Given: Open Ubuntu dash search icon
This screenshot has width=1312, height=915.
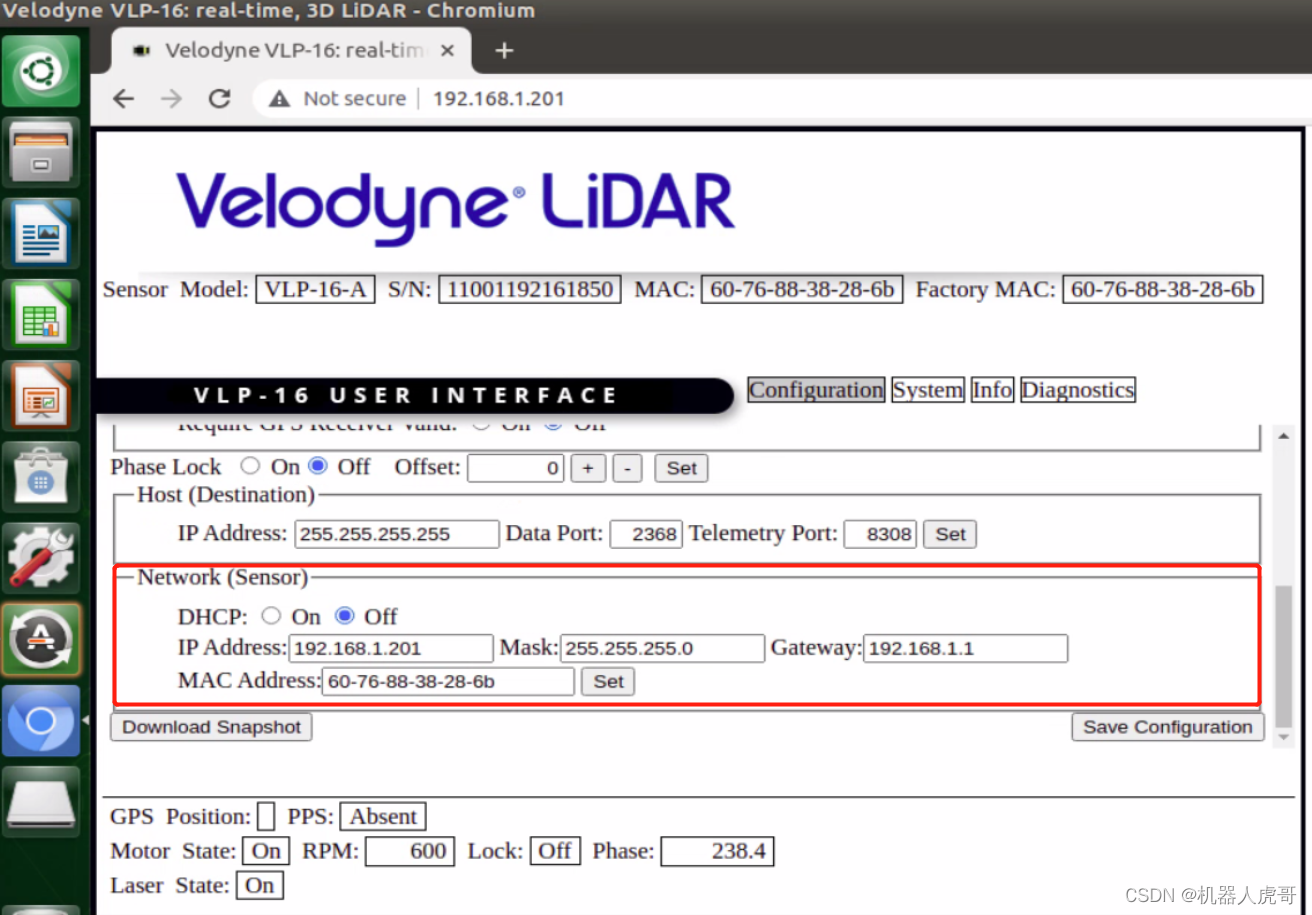Looking at the screenshot, I should click(41, 71).
